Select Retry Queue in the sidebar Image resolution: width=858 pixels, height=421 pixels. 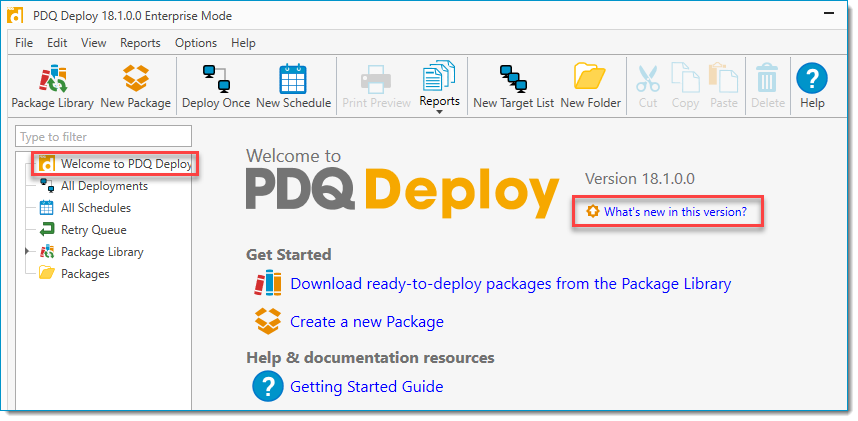tap(95, 230)
